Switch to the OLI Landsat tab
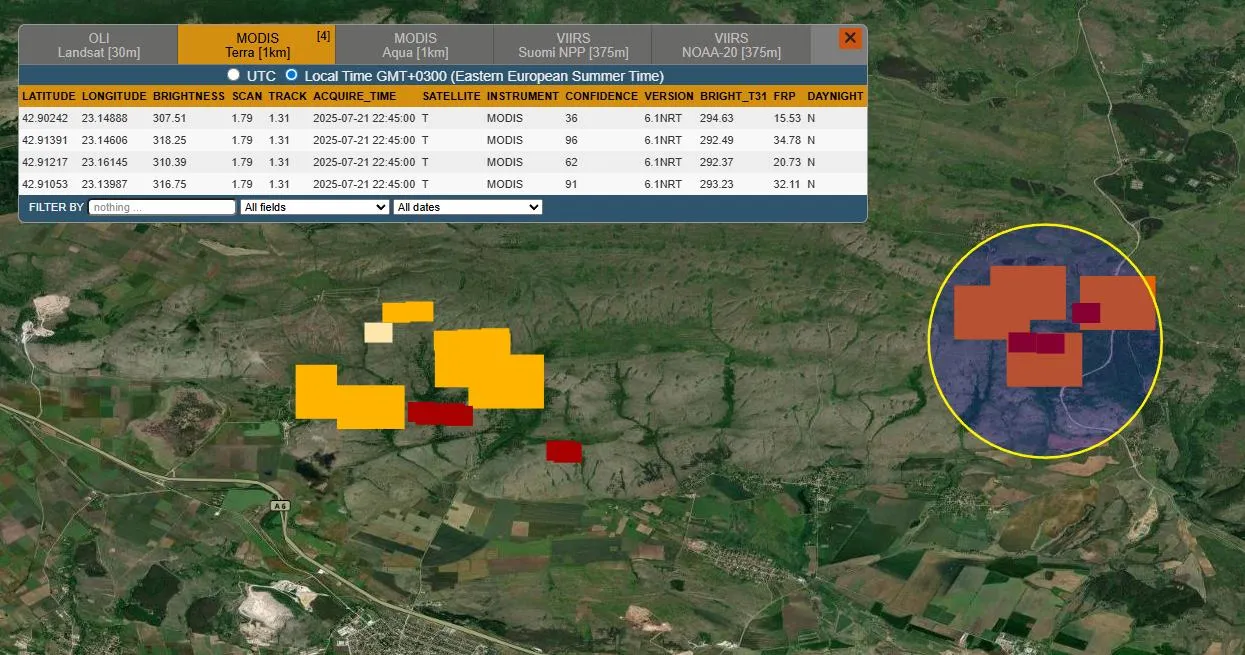Viewport: 1245px width, 655px height. point(99,45)
